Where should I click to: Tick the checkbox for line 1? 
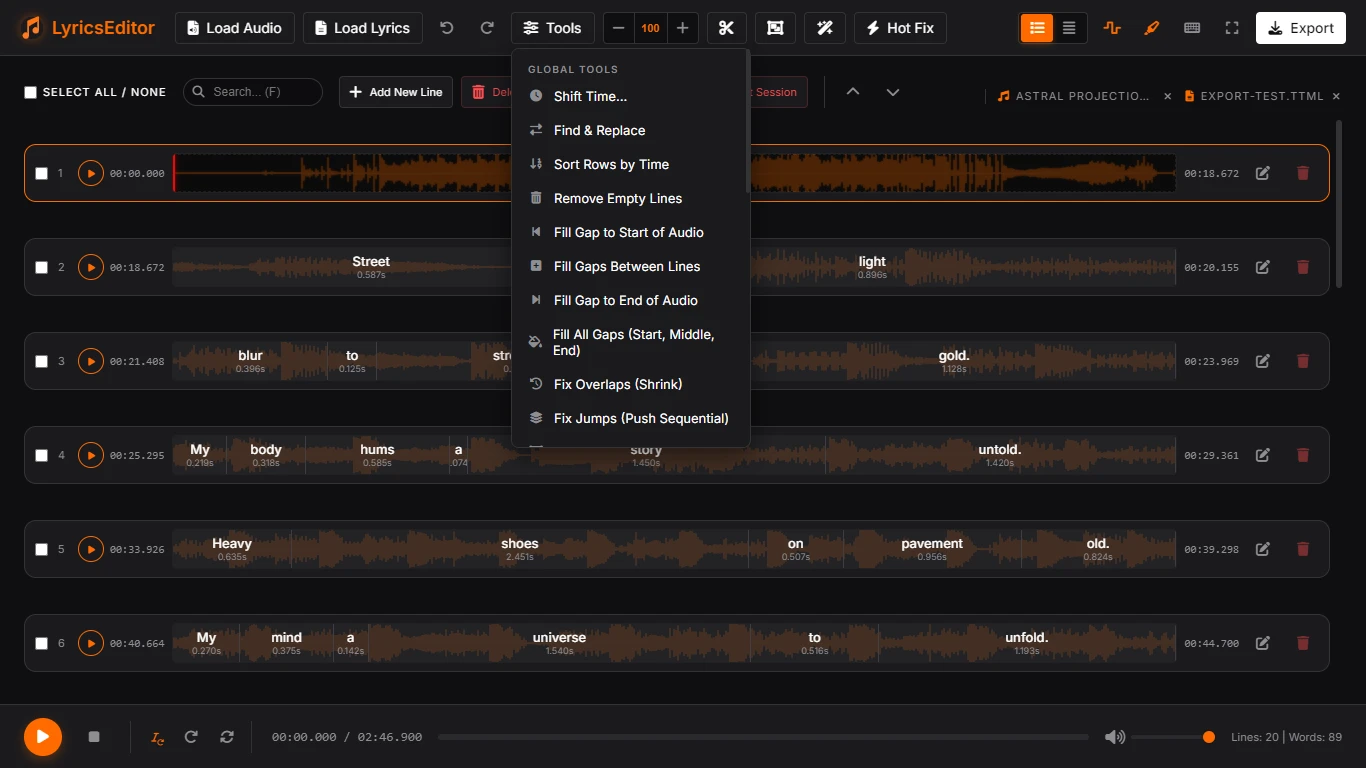coord(42,173)
